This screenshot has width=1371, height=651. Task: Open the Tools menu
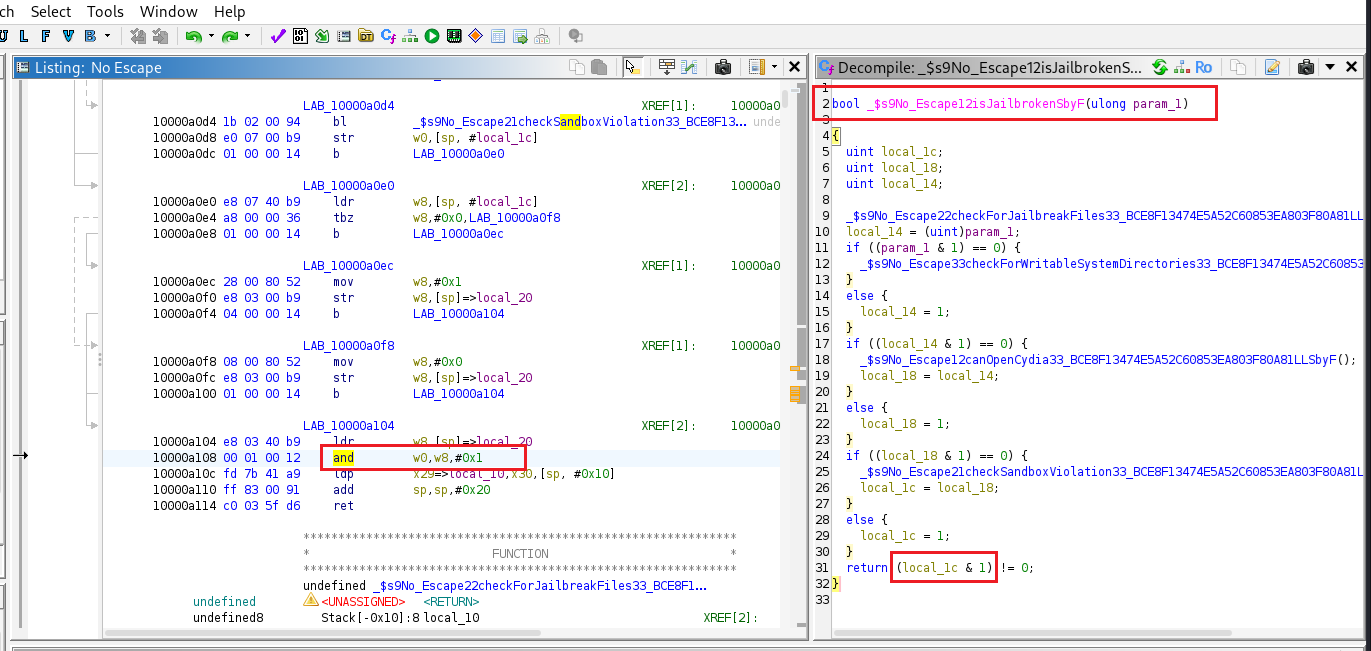[x=105, y=12]
